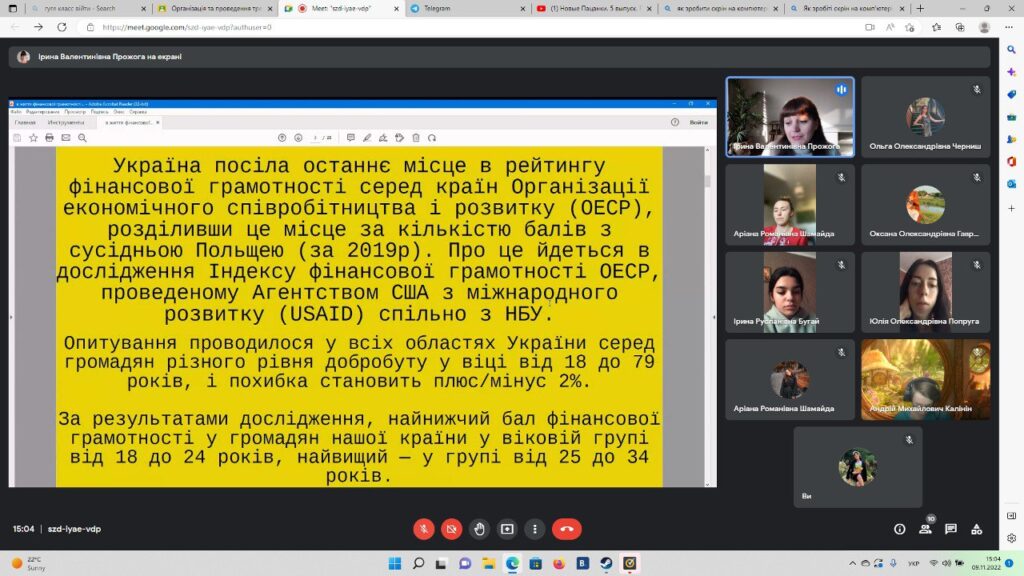1024x576 pixels.
Task: Click the Windows Start button
Action: 393,563
